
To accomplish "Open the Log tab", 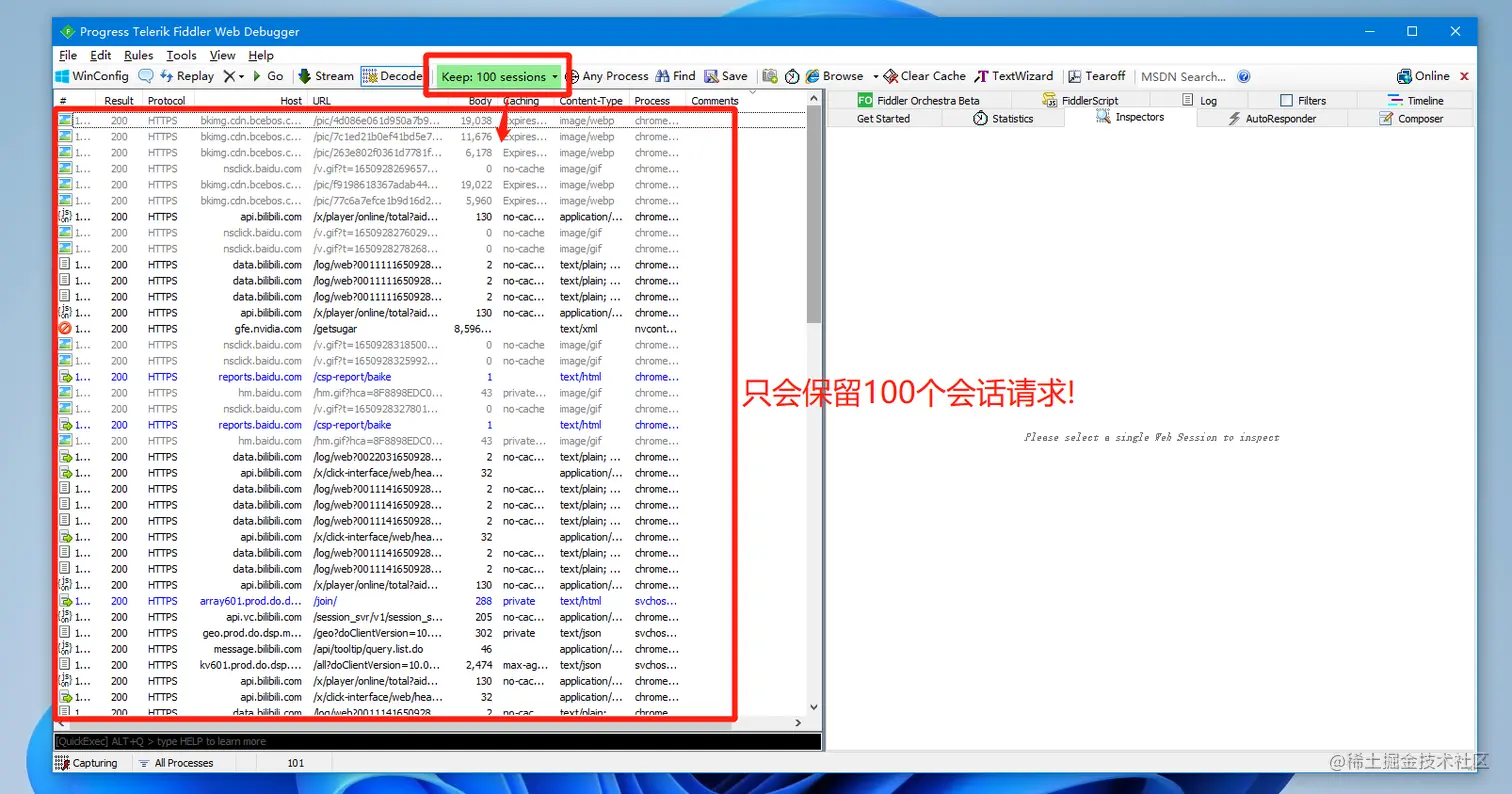I will (x=1199, y=100).
